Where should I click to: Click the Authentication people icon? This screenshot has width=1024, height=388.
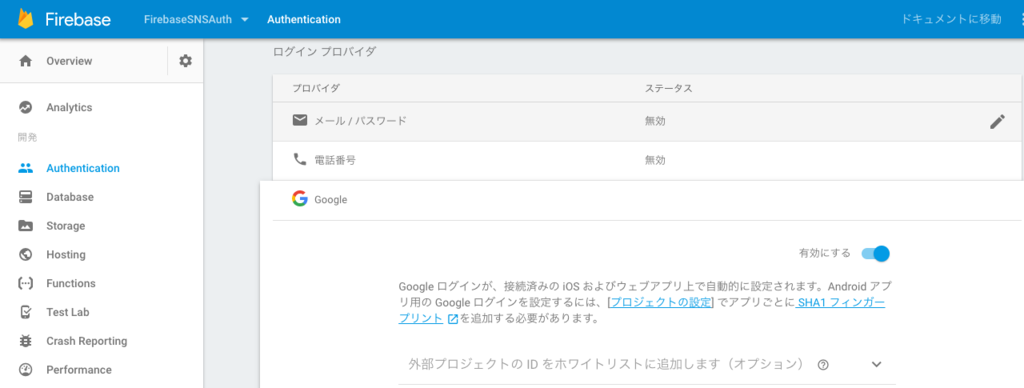[25, 168]
